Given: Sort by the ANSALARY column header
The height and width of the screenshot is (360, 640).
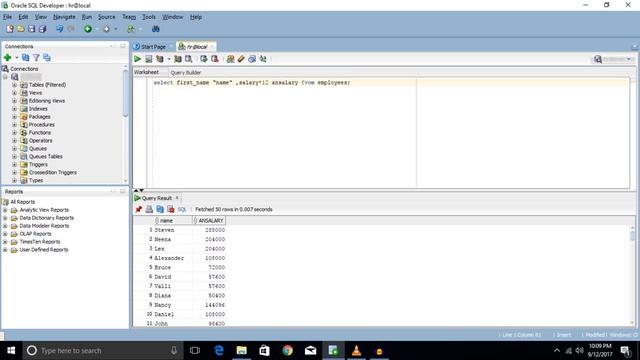Looking at the screenshot, I should point(209,221).
